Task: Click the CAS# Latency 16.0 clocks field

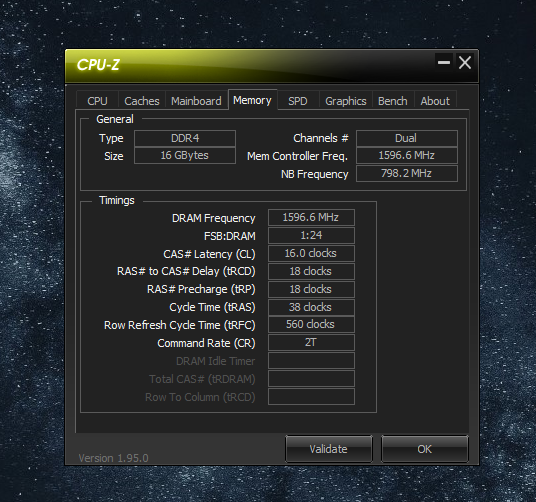Action: pyautogui.click(x=311, y=253)
